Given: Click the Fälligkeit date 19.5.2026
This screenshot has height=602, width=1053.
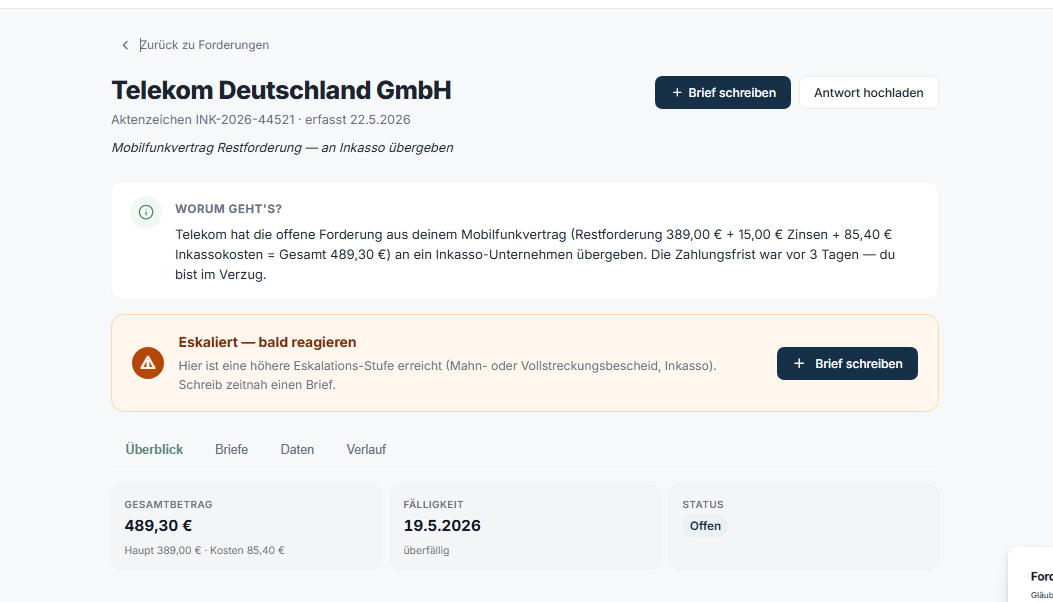Looking at the screenshot, I should coord(442,525).
